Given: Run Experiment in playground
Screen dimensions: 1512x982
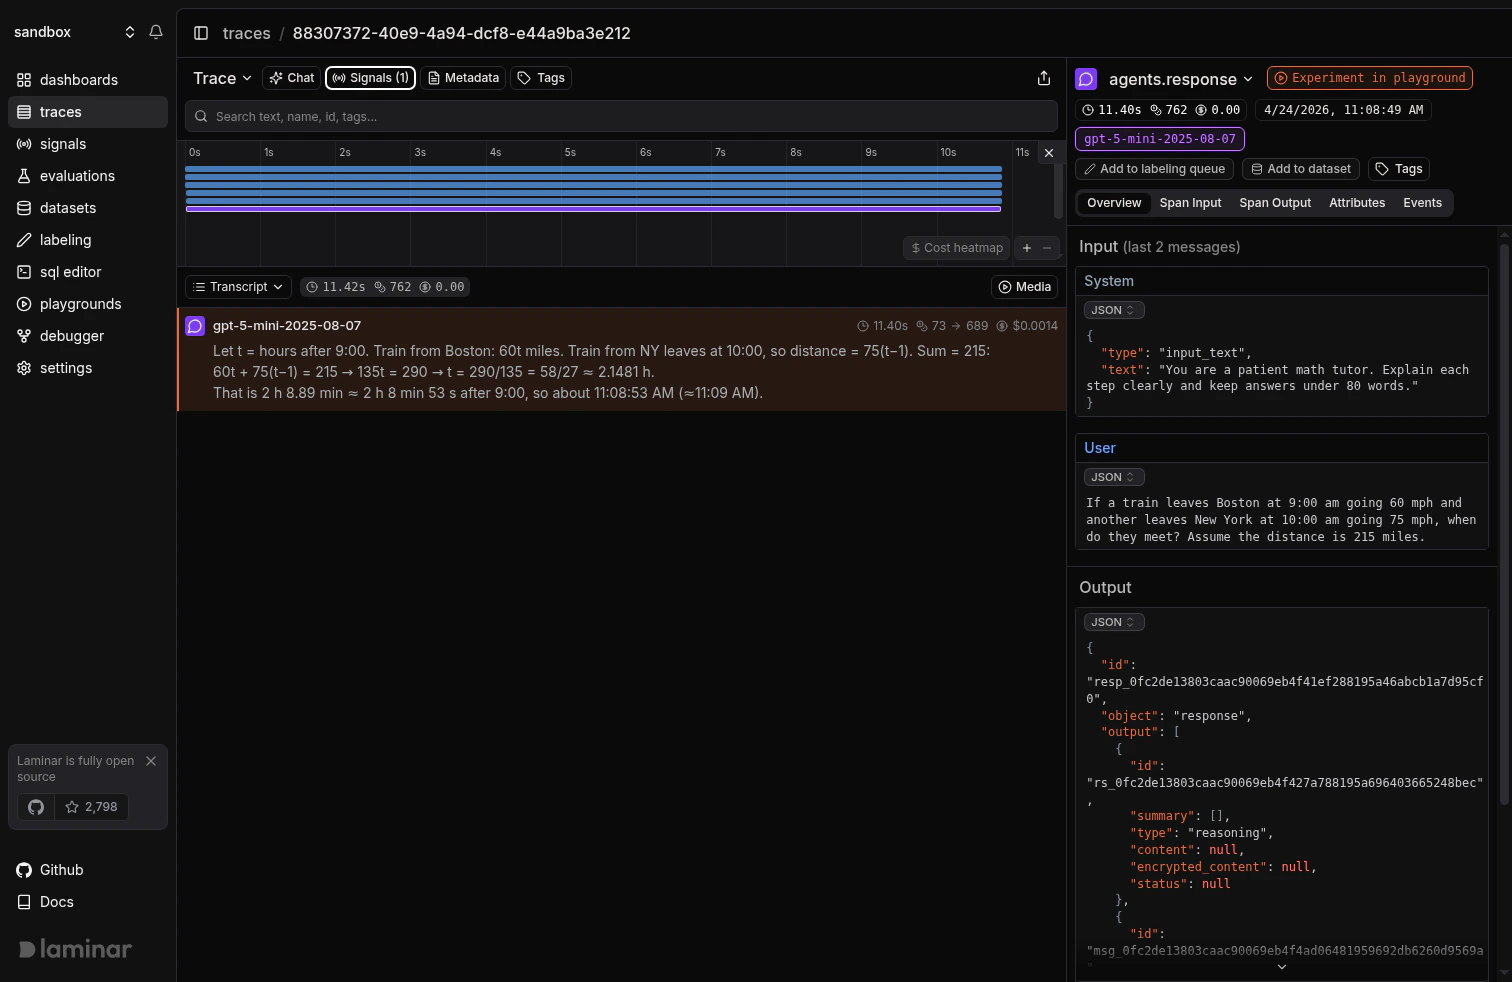Looking at the screenshot, I should click(1369, 77).
